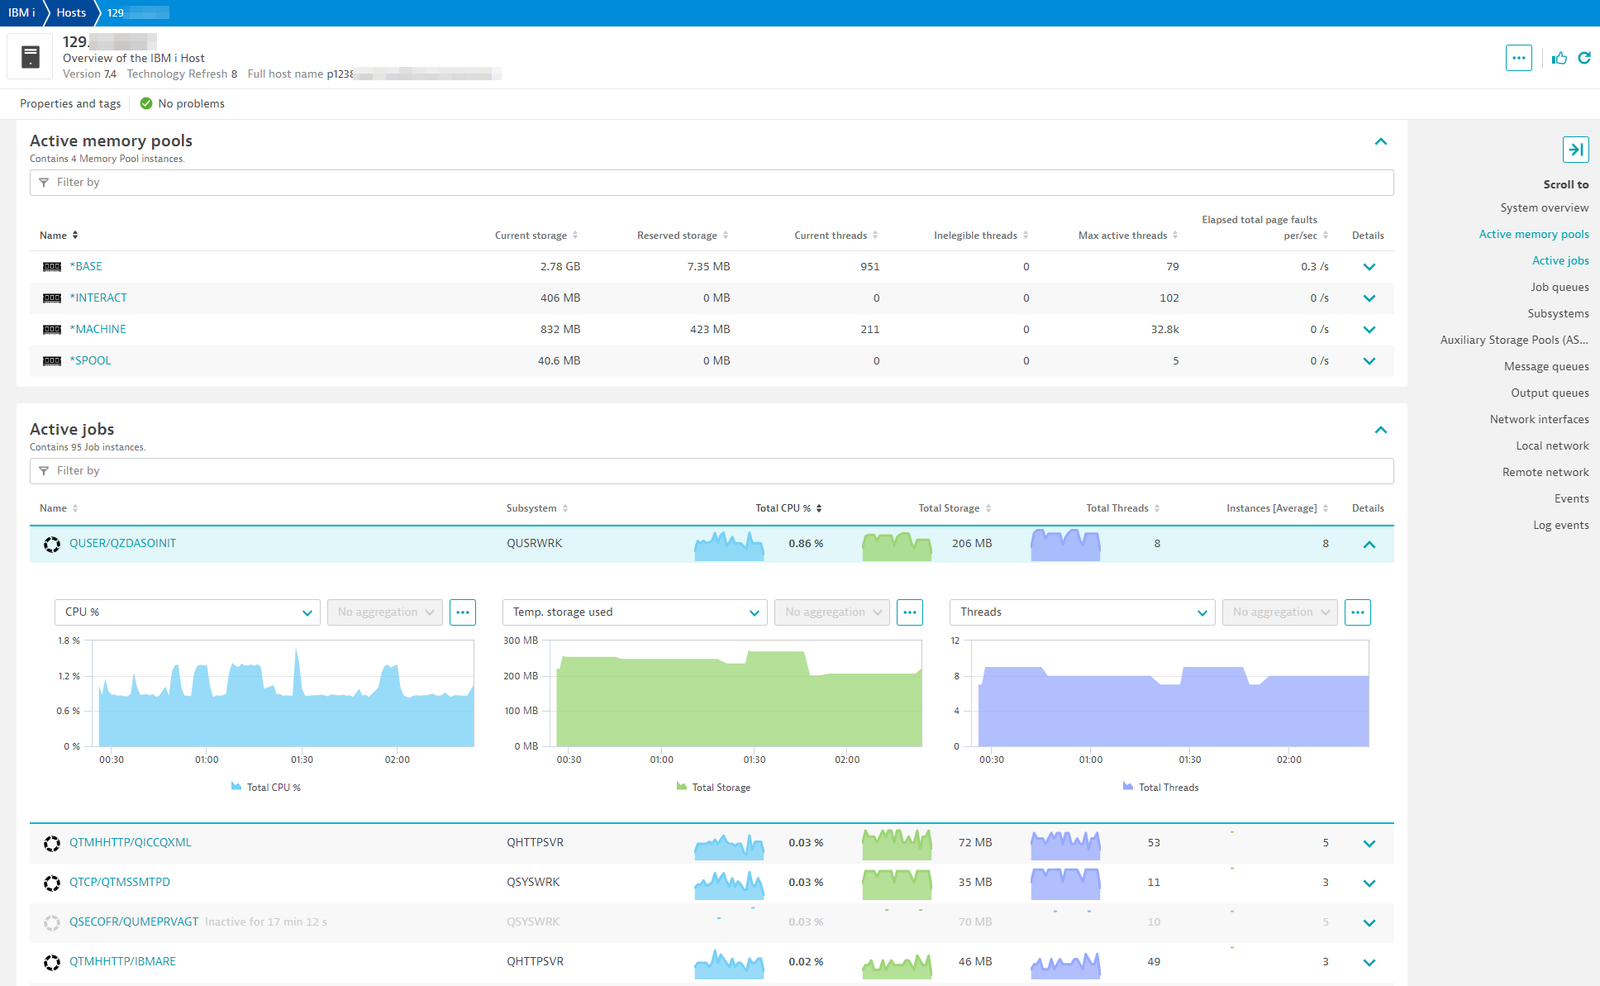
Task: Open the aggregation dropdown beside CPU %
Action: click(x=385, y=612)
